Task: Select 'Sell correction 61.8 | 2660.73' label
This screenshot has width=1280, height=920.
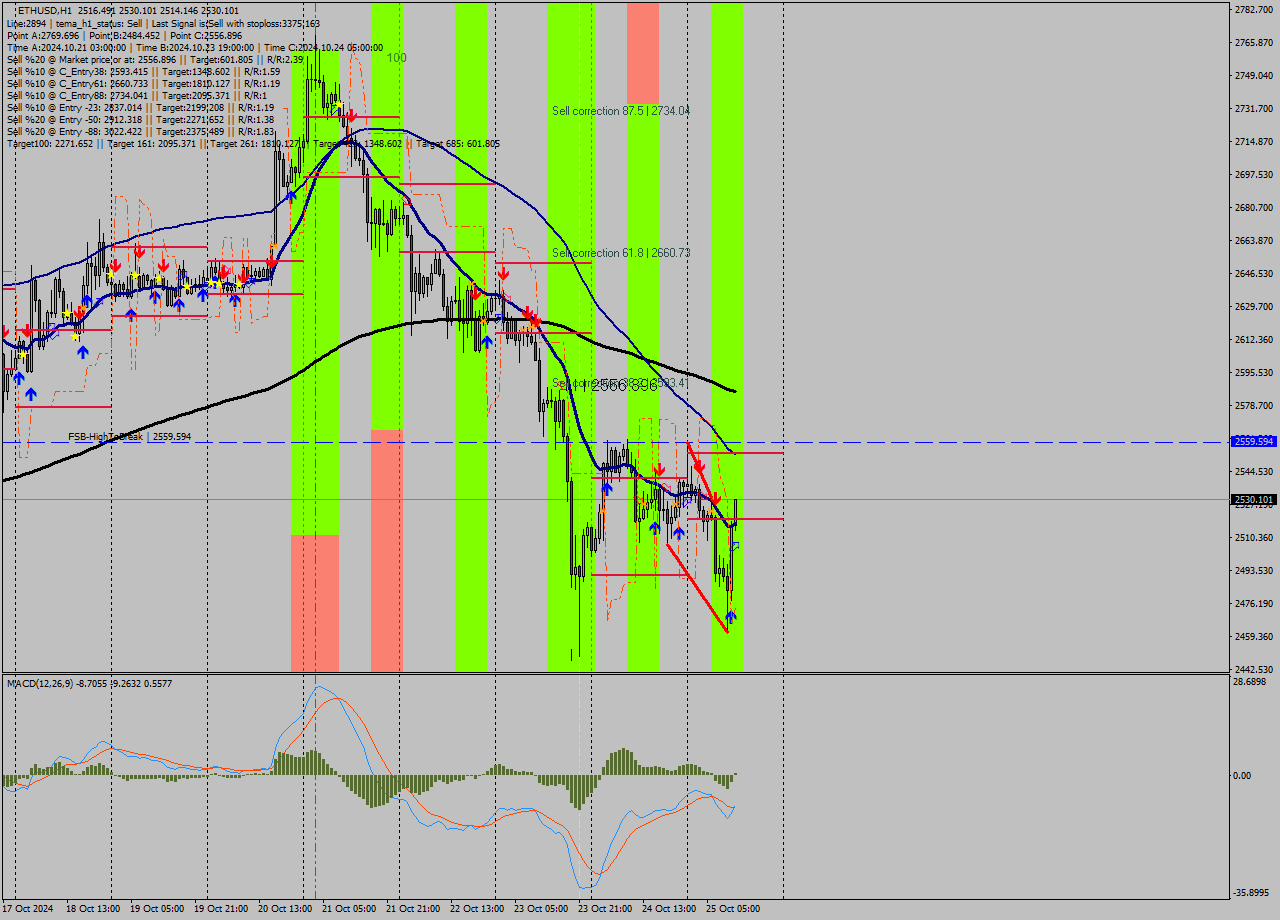Action: coord(621,253)
